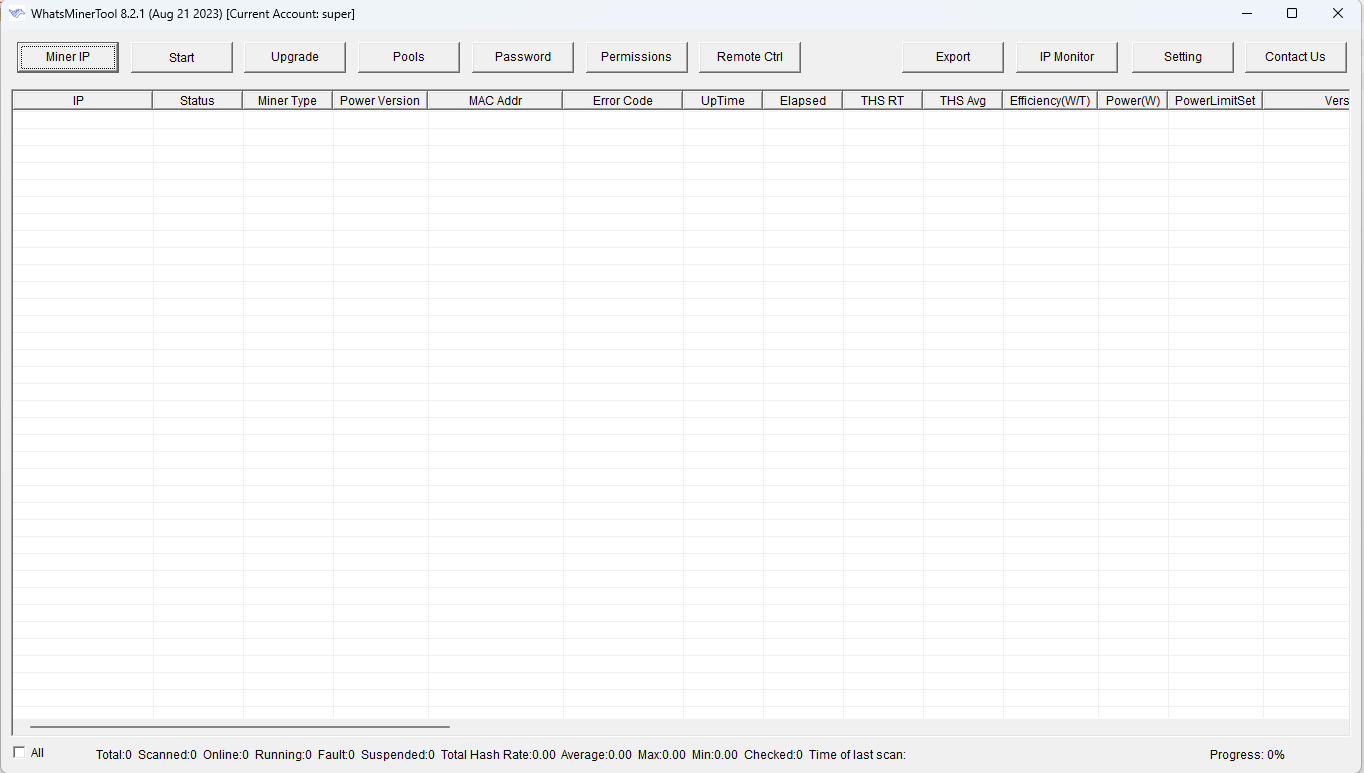Sort by the IP column header
Viewport: 1364px width, 773px height.
pos(79,101)
